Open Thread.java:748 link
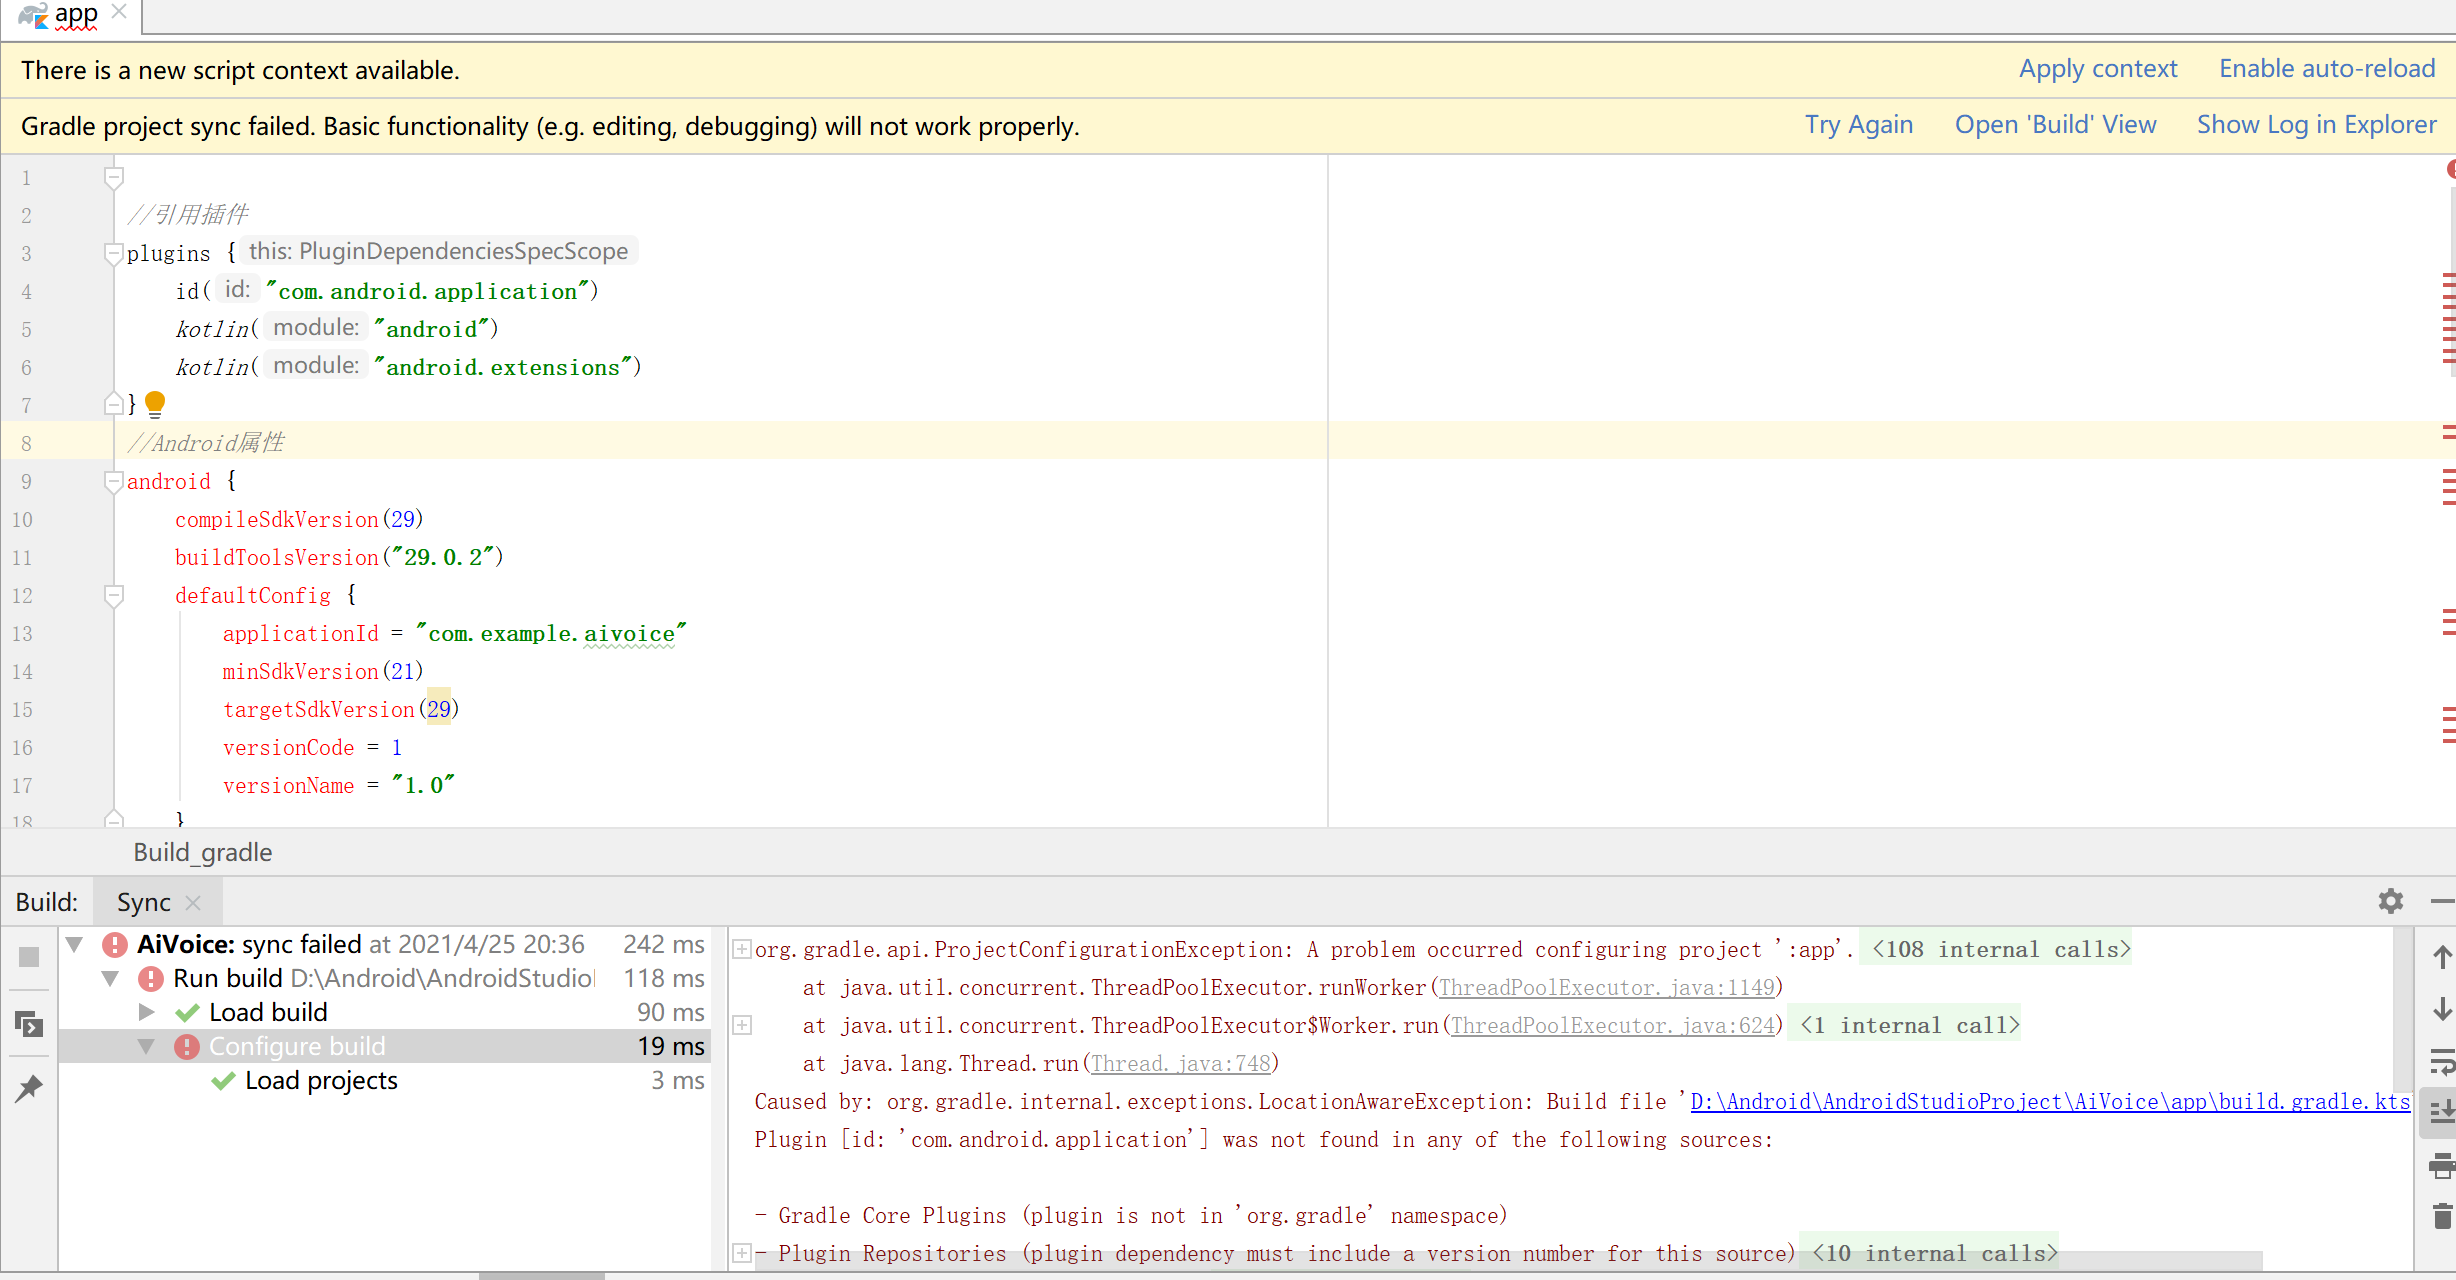 1180,1063
